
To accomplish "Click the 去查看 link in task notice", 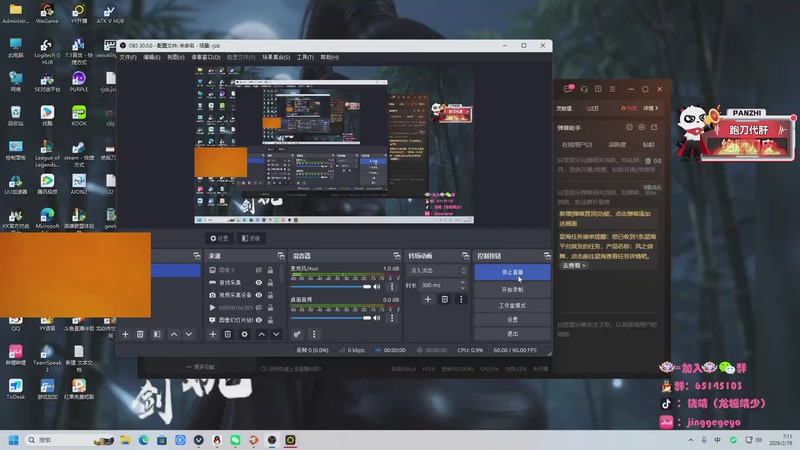I will [x=574, y=265].
